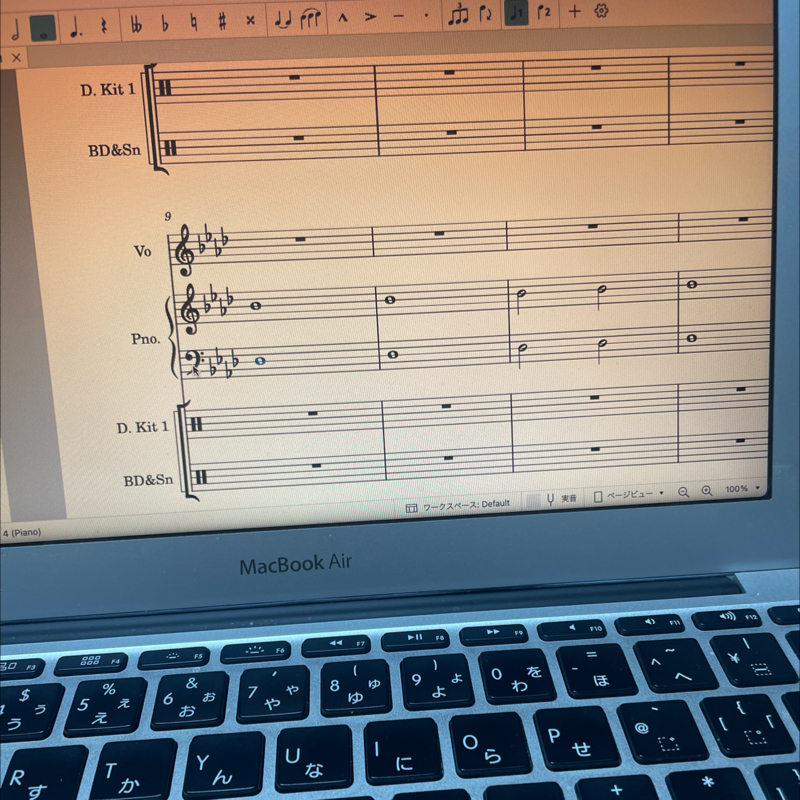
Task: Close the open score tab
Action: (16, 58)
